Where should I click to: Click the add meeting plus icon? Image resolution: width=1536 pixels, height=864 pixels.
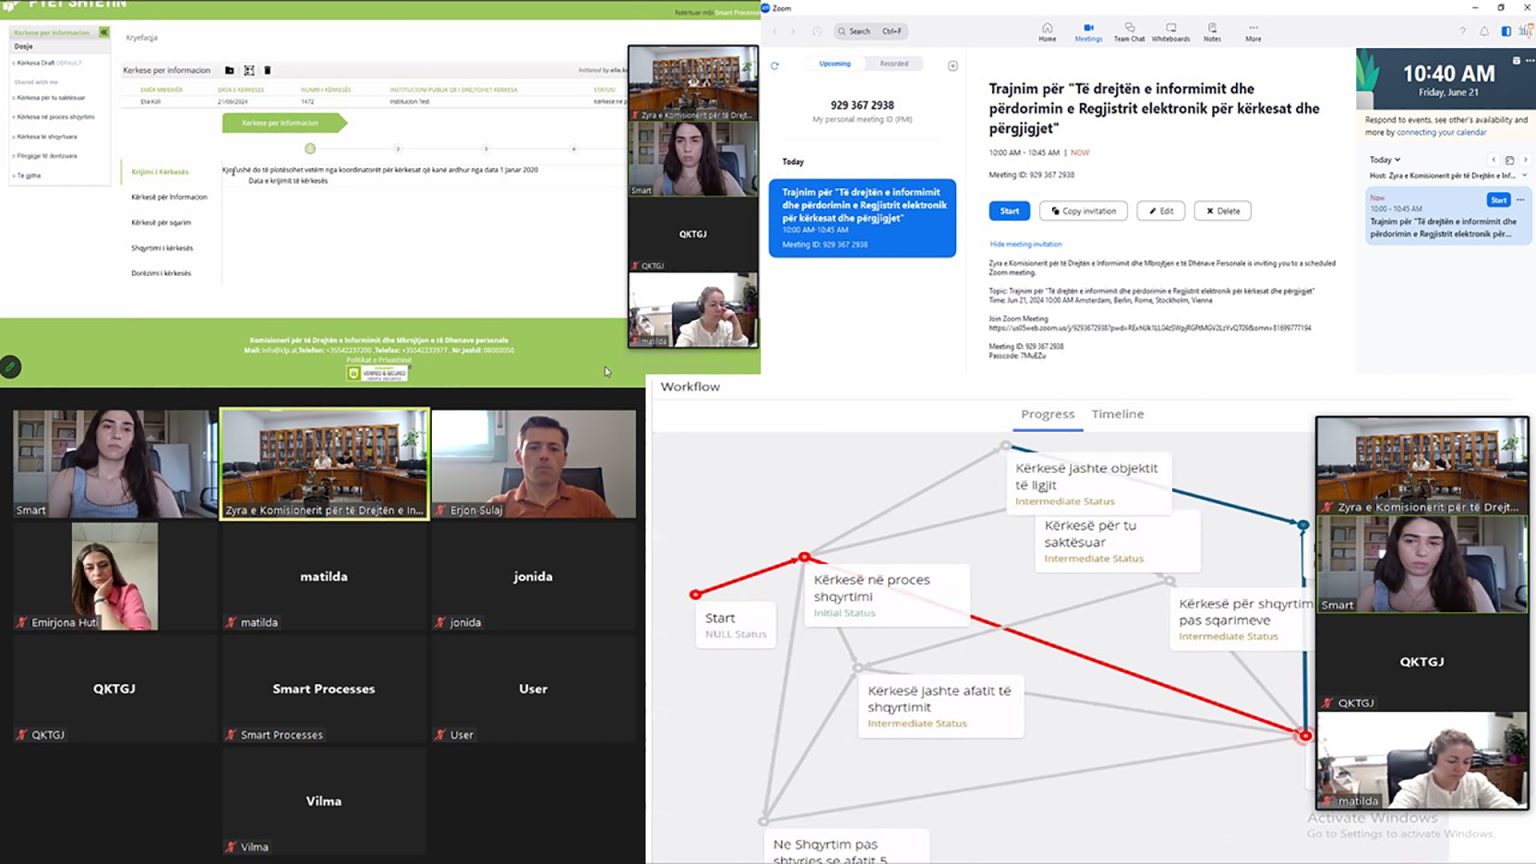pos(953,66)
